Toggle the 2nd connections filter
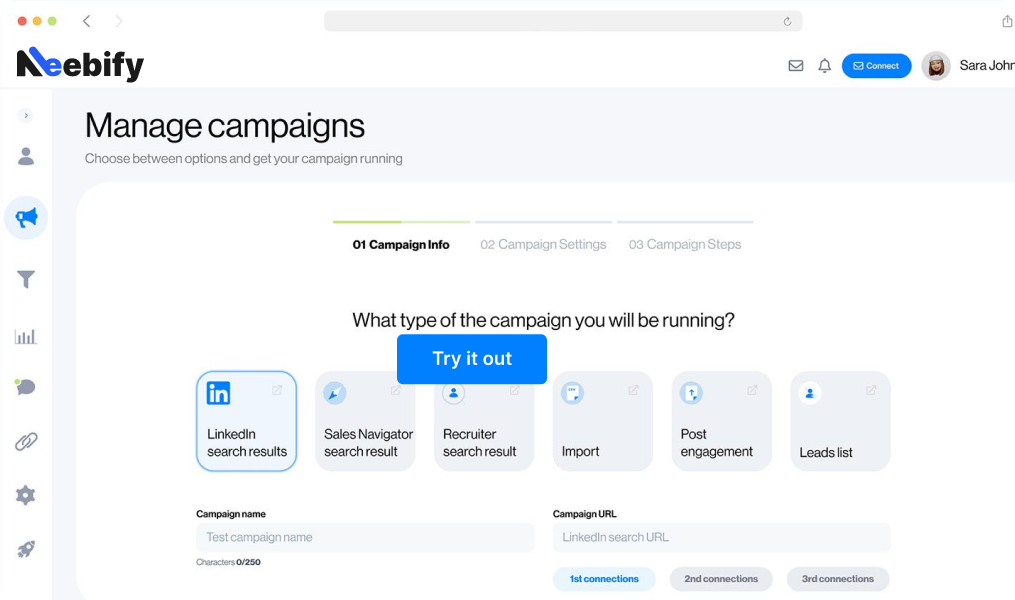This screenshot has width=1015, height=600. (x=721, y=579)
